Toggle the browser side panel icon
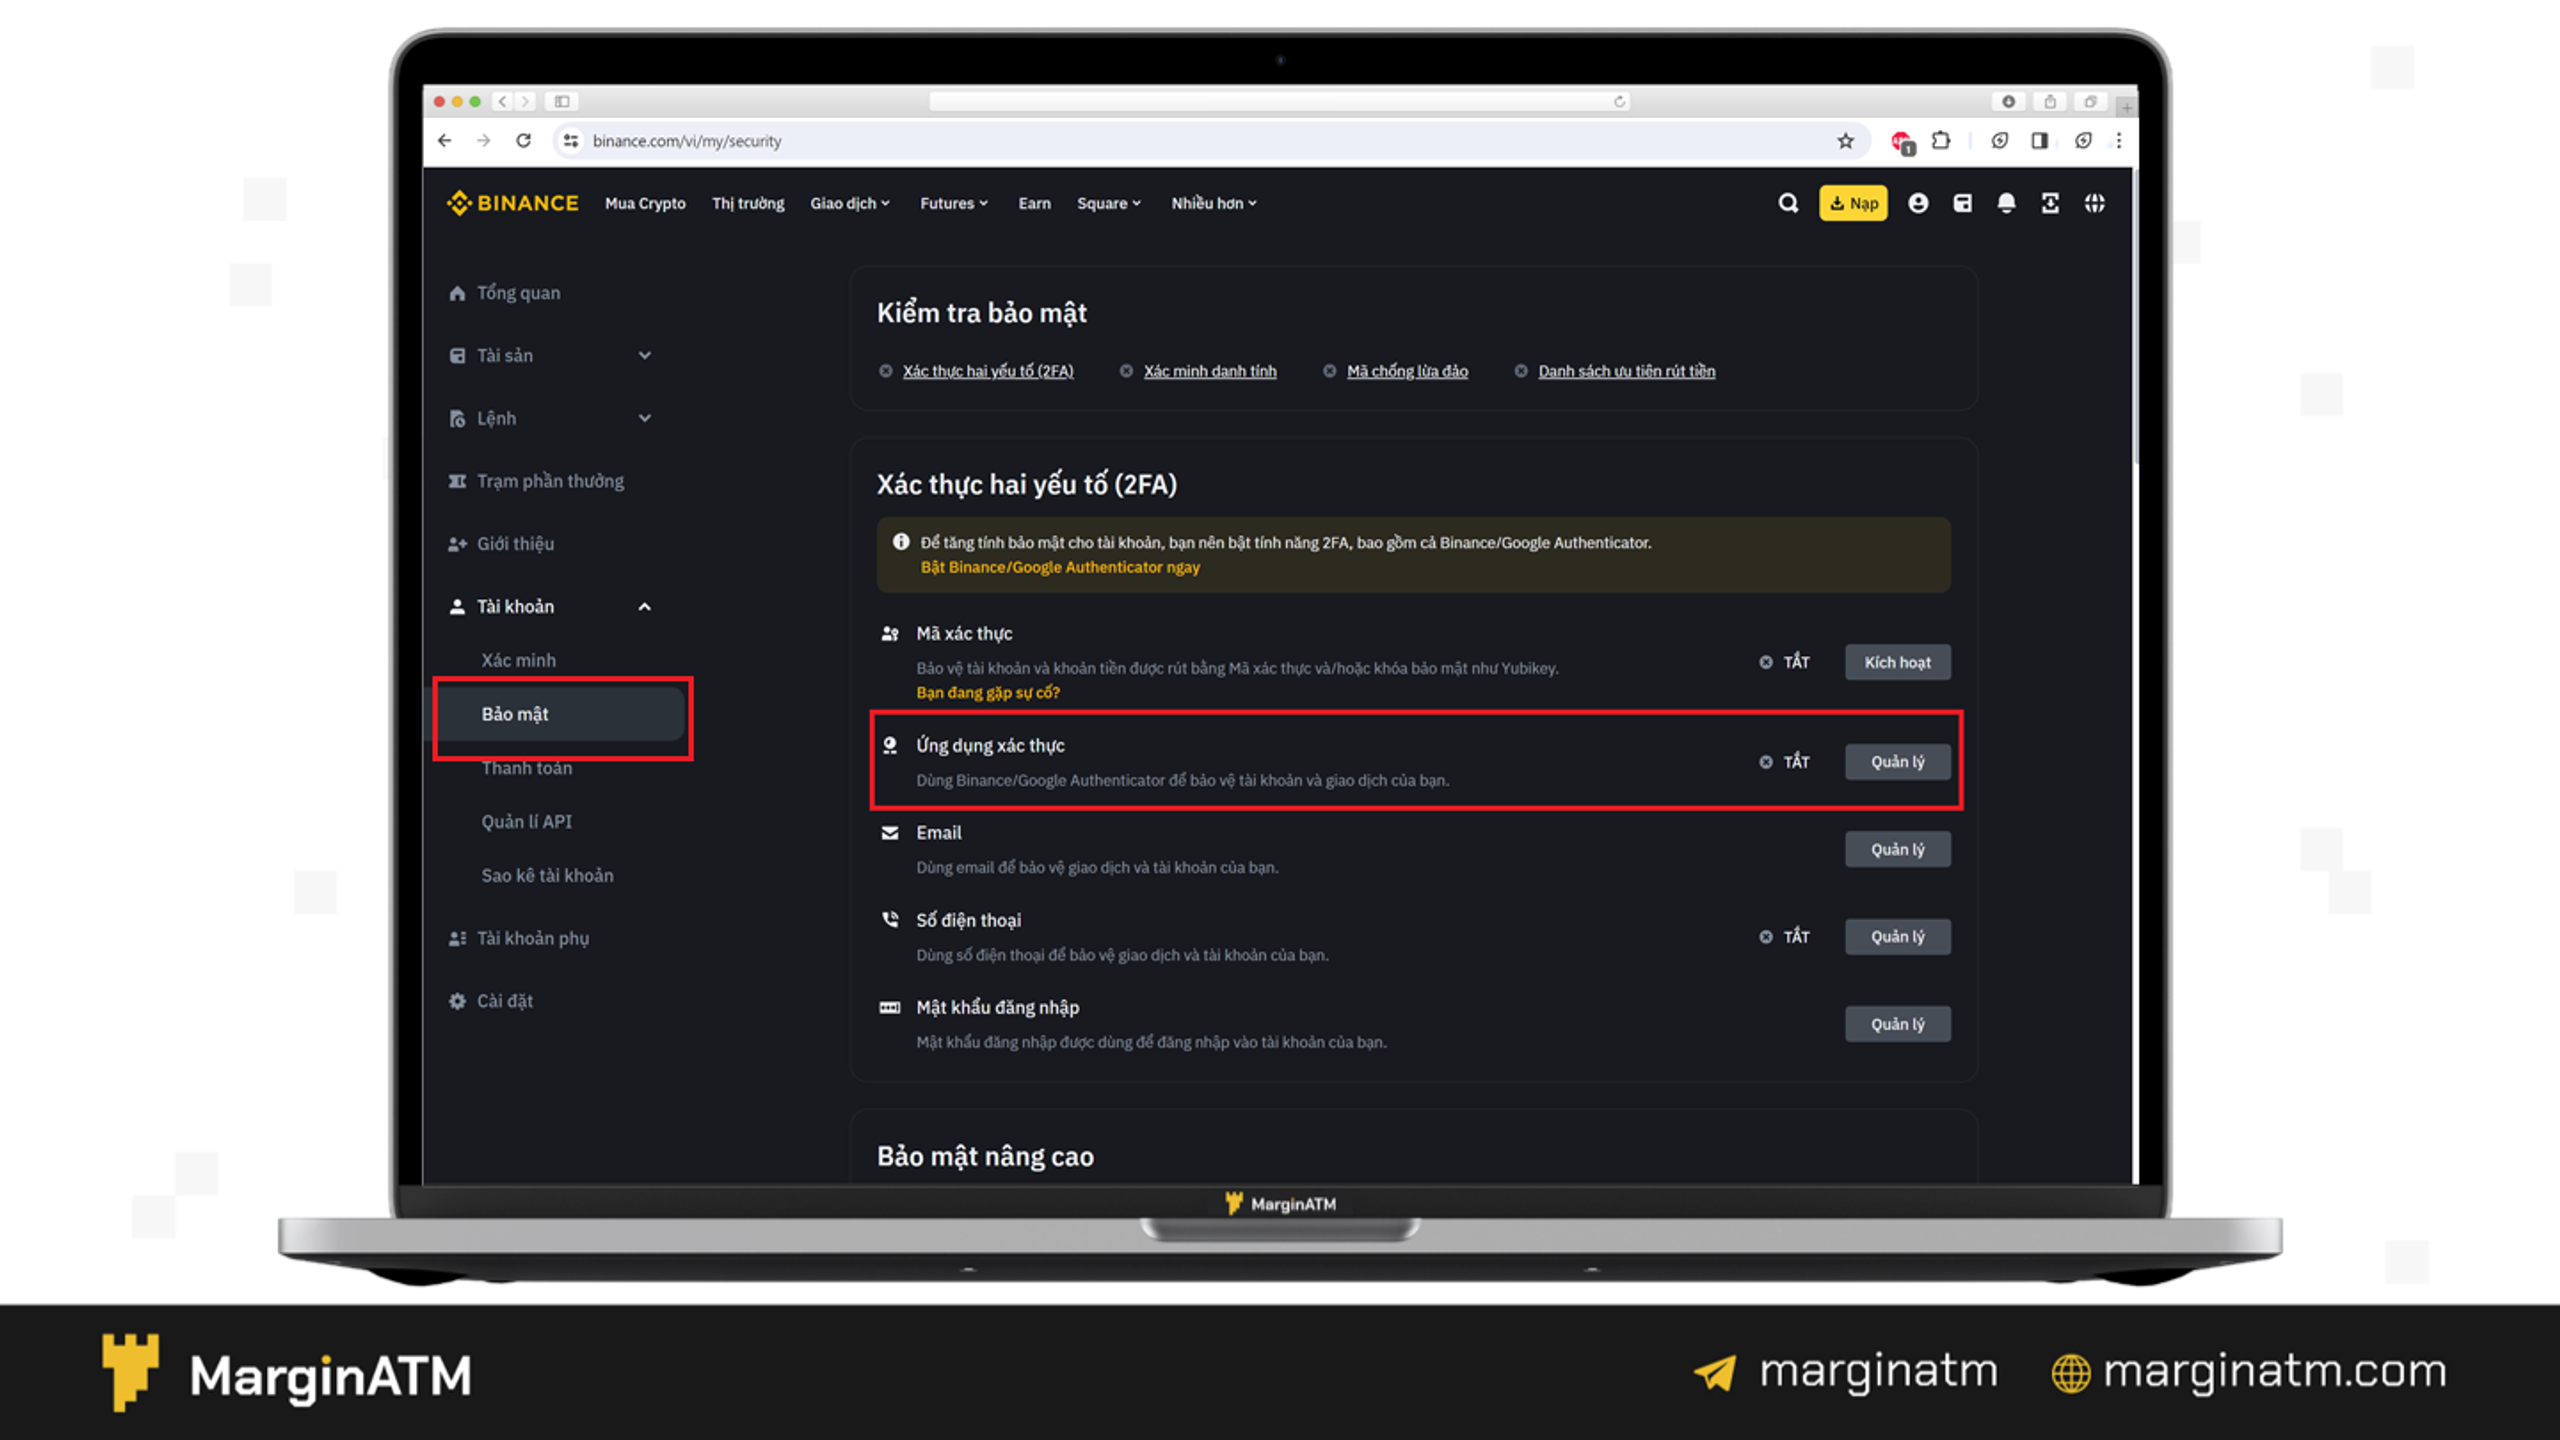Screen dimensions: 2560x1440 (x=2039, y=141)
